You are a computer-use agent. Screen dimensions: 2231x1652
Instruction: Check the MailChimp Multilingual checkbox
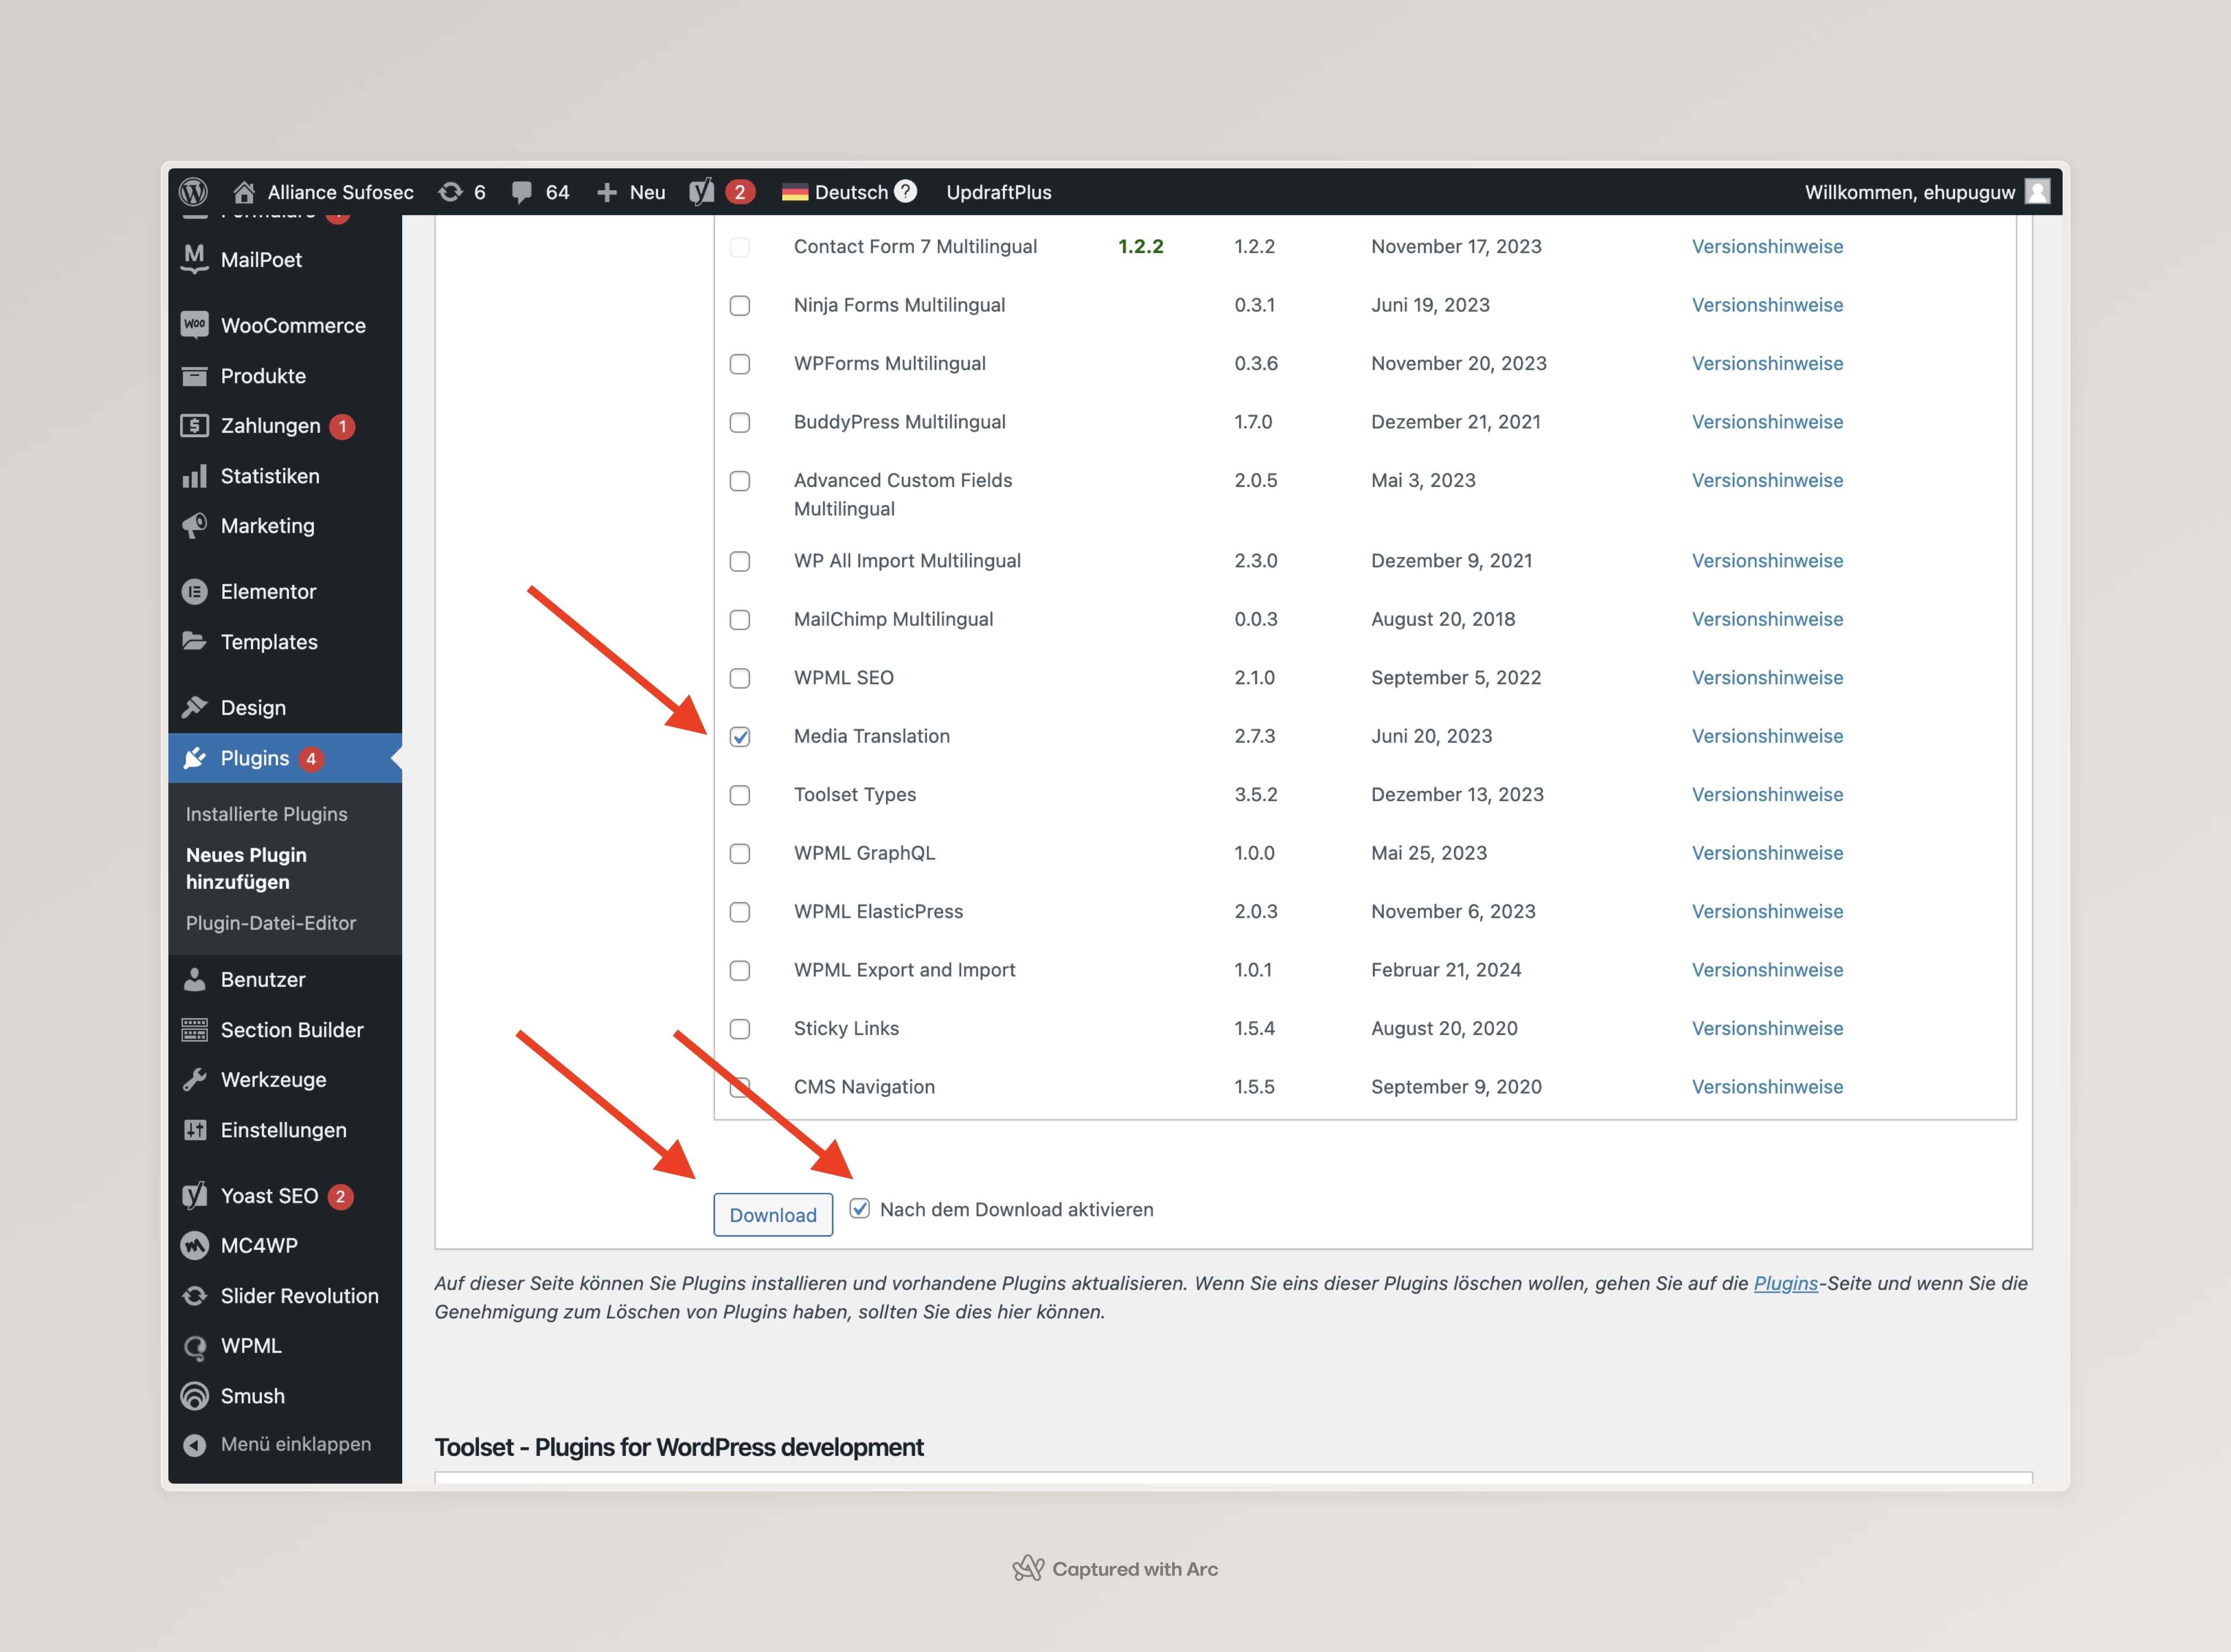[740, 620]
